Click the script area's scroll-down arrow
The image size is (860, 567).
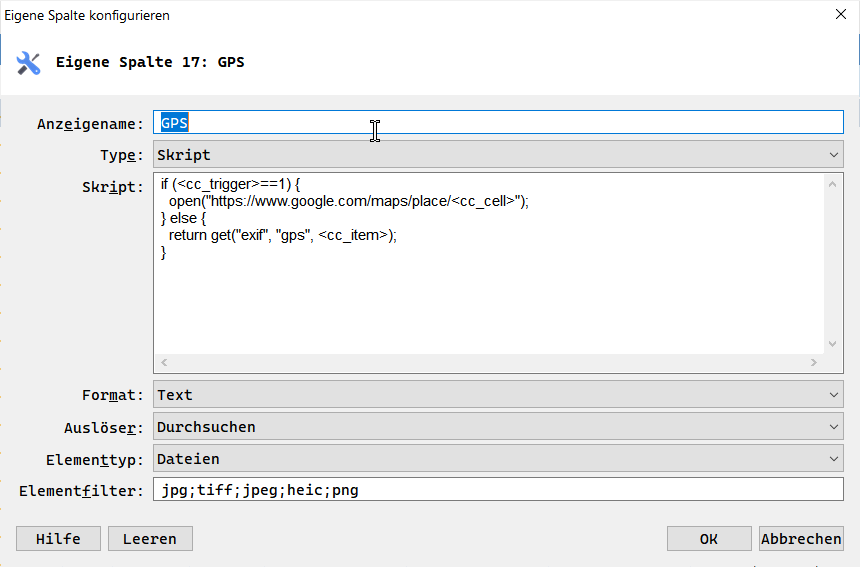coord(833,343)
